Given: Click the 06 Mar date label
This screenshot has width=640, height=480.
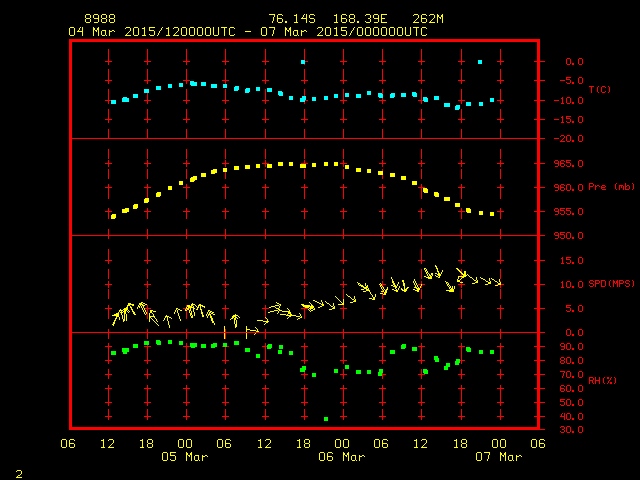Looking at the screenshot, I should pyautogui.click(x=342, y=457).
